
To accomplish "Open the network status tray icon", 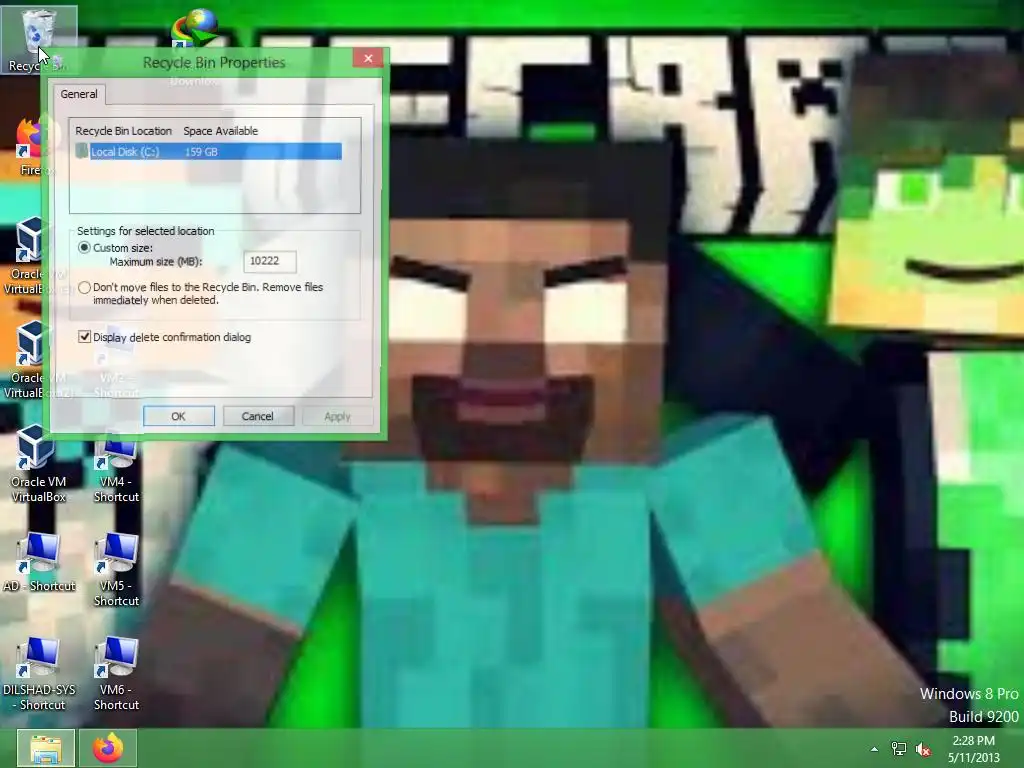I will tap(899, 749).
